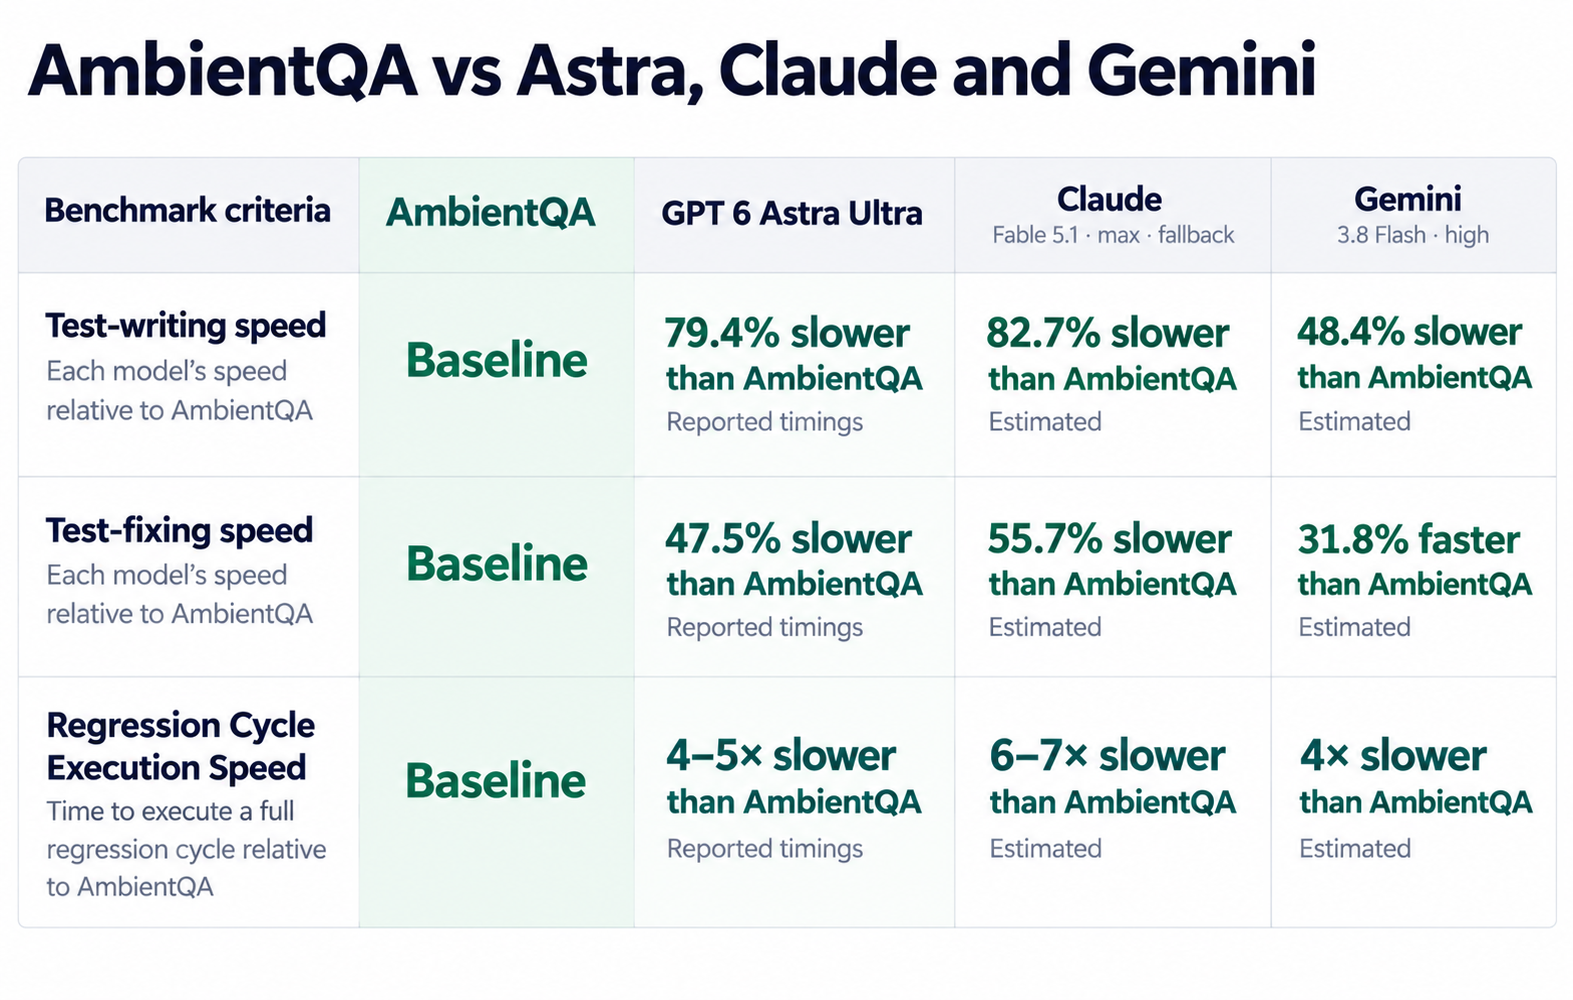Select the GPT 6 Astra Ultra header
1573x1000 pixels.
point(791,213)
